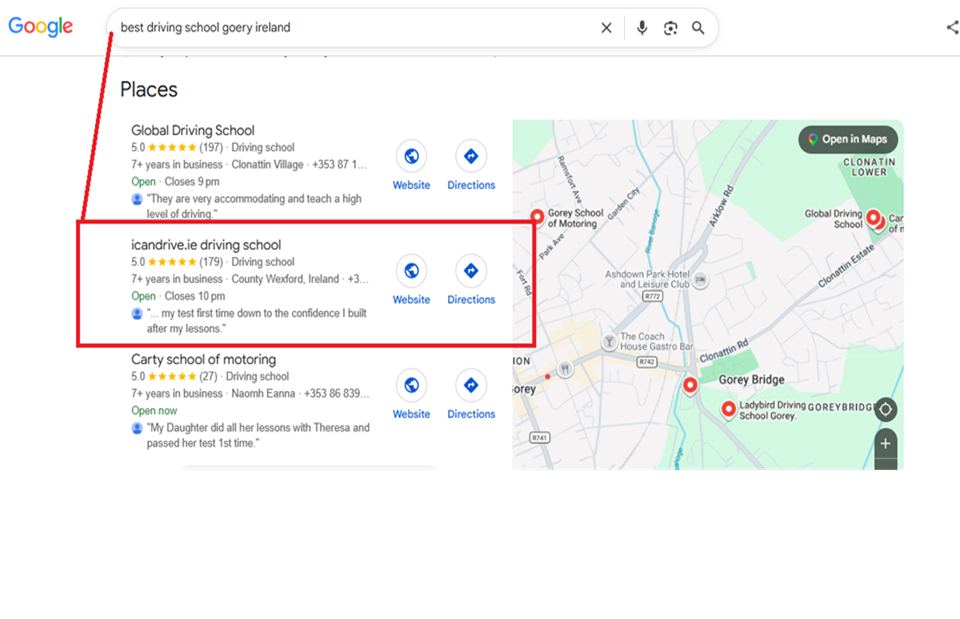Click the Website text link under Global Driving School
960x619 pixels.
tap(411, 185)
